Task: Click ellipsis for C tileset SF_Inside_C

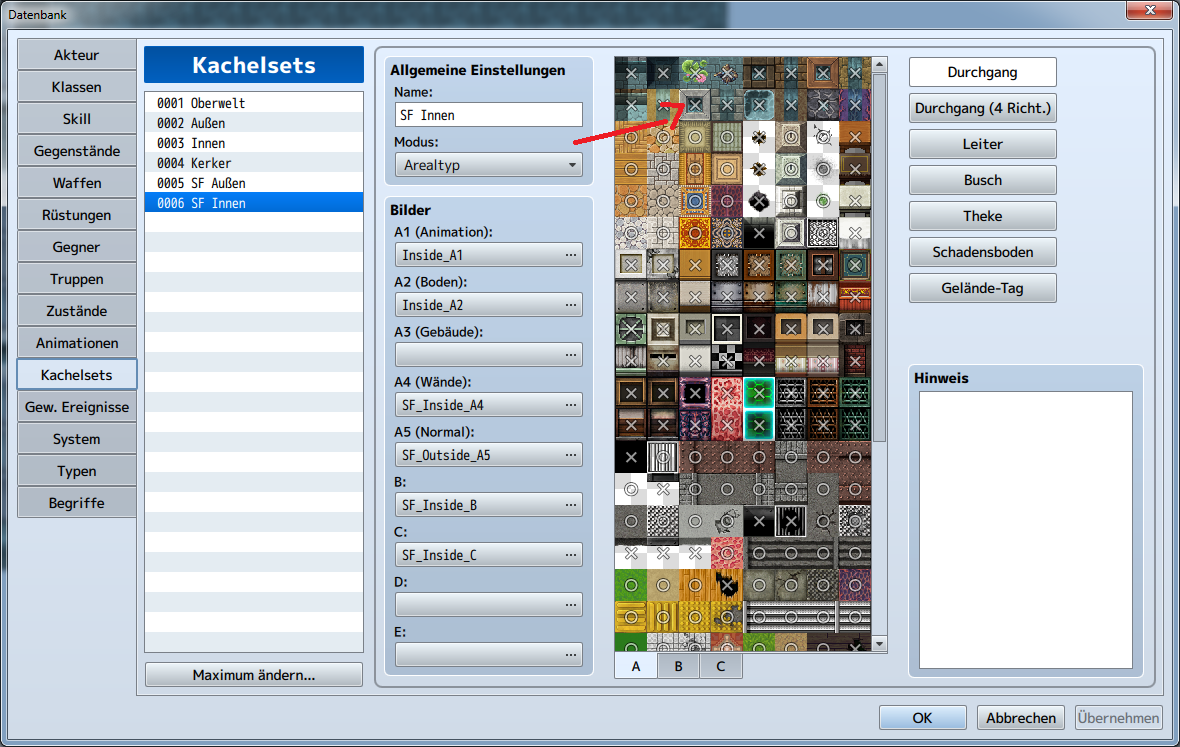Action: 571,555
